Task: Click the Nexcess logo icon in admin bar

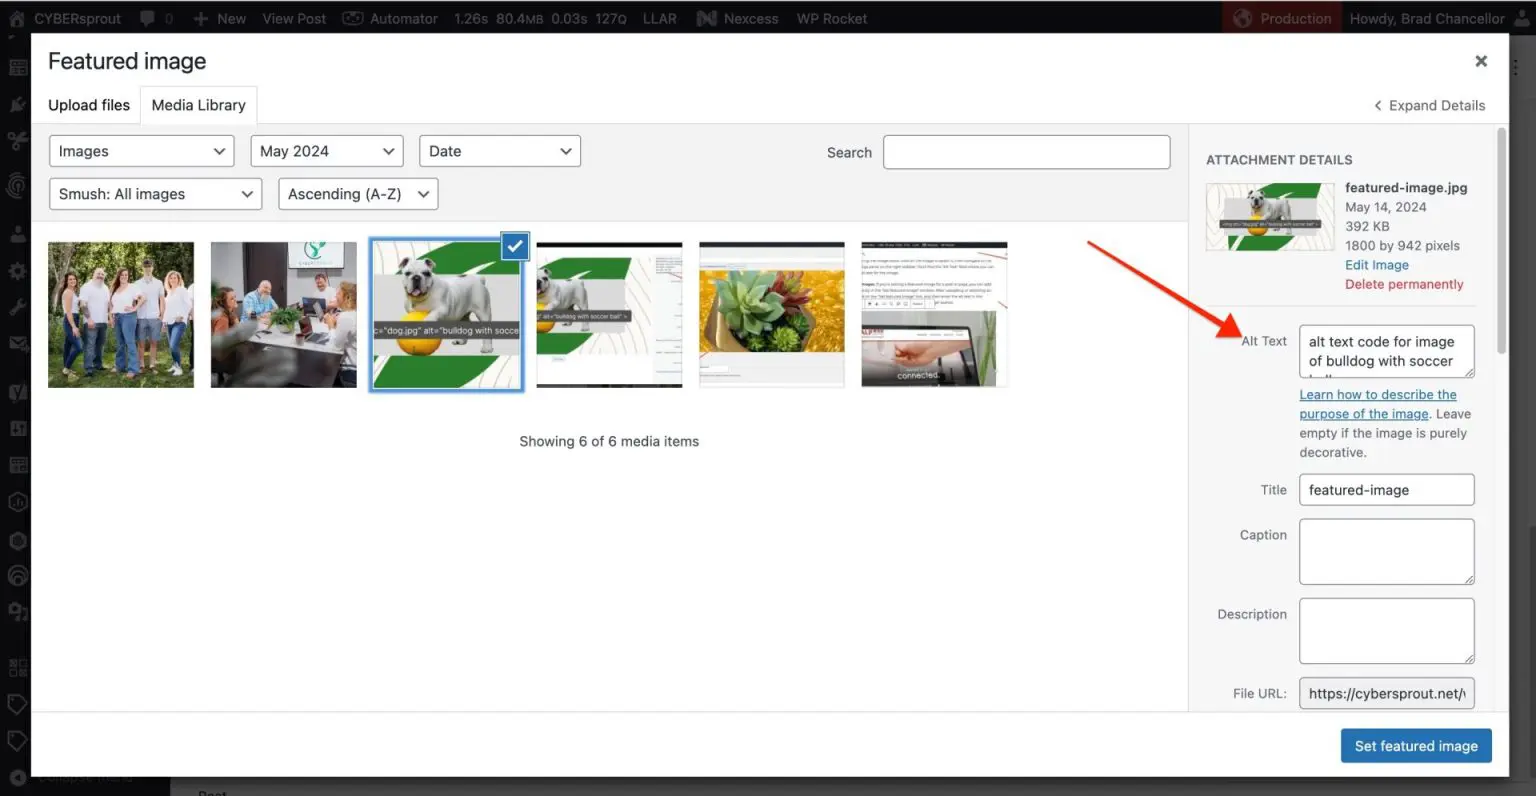Action: [x=706, y=18]
